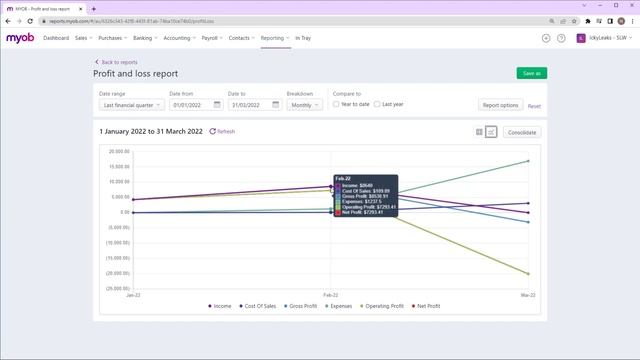This screenshot has width=640, height=360.
Task: Click the back arrow to reports
Action: (x=97, y=62)
